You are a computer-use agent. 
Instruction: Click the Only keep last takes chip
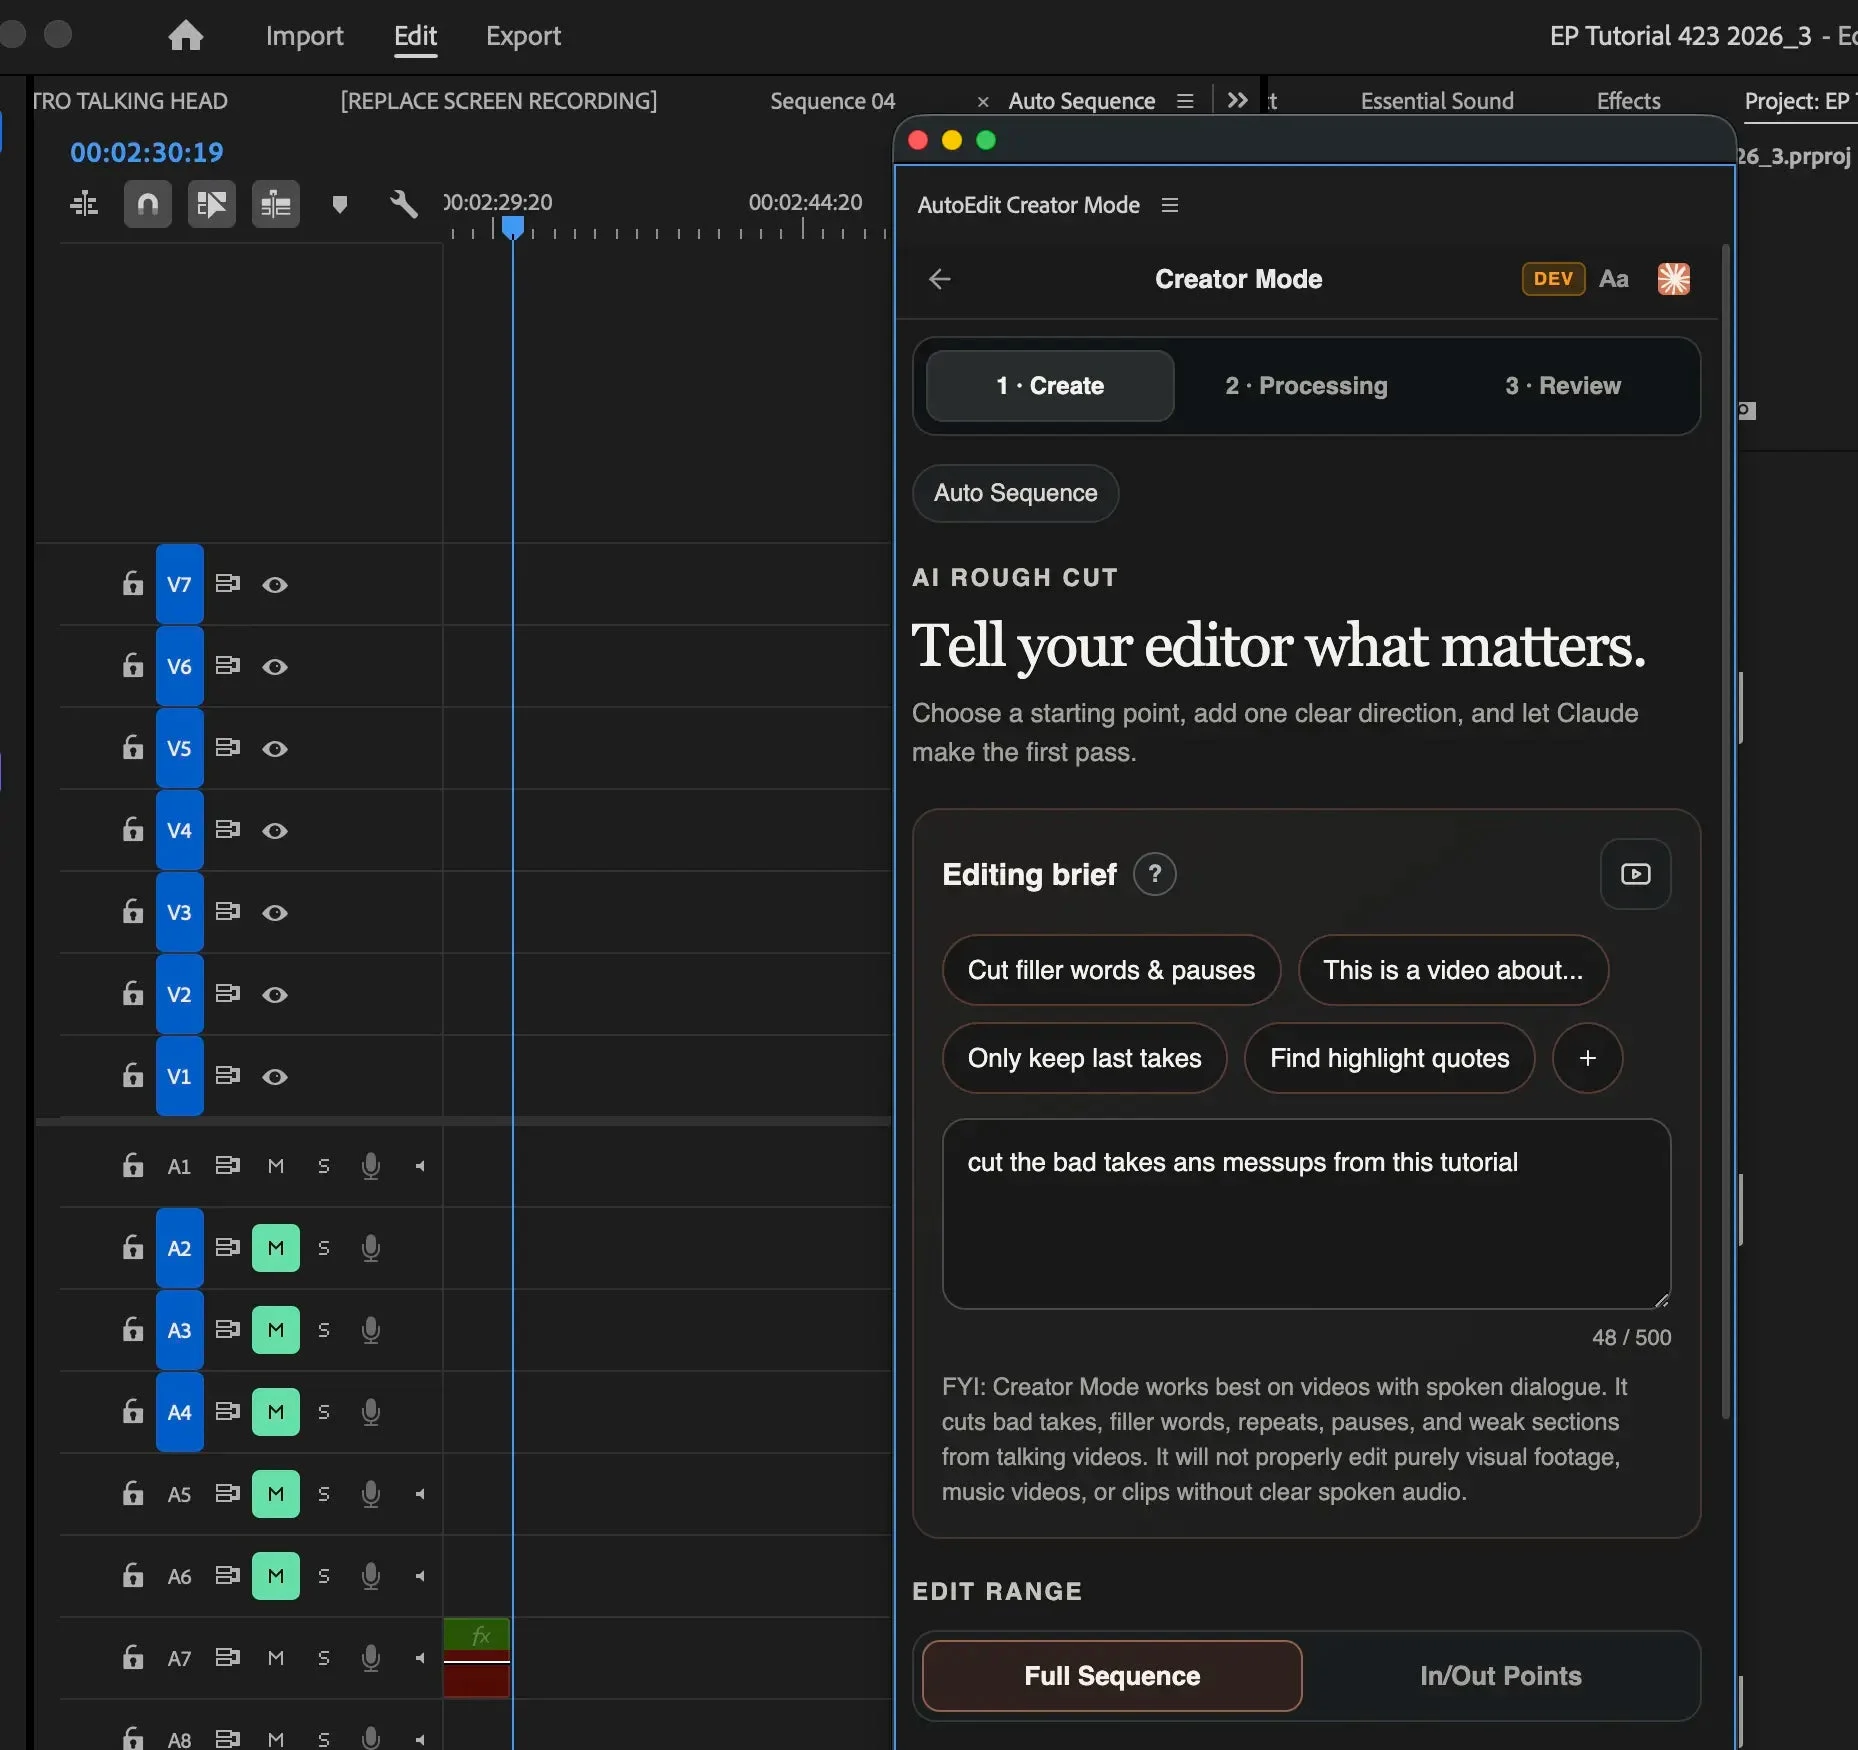pos(1084,1058)
